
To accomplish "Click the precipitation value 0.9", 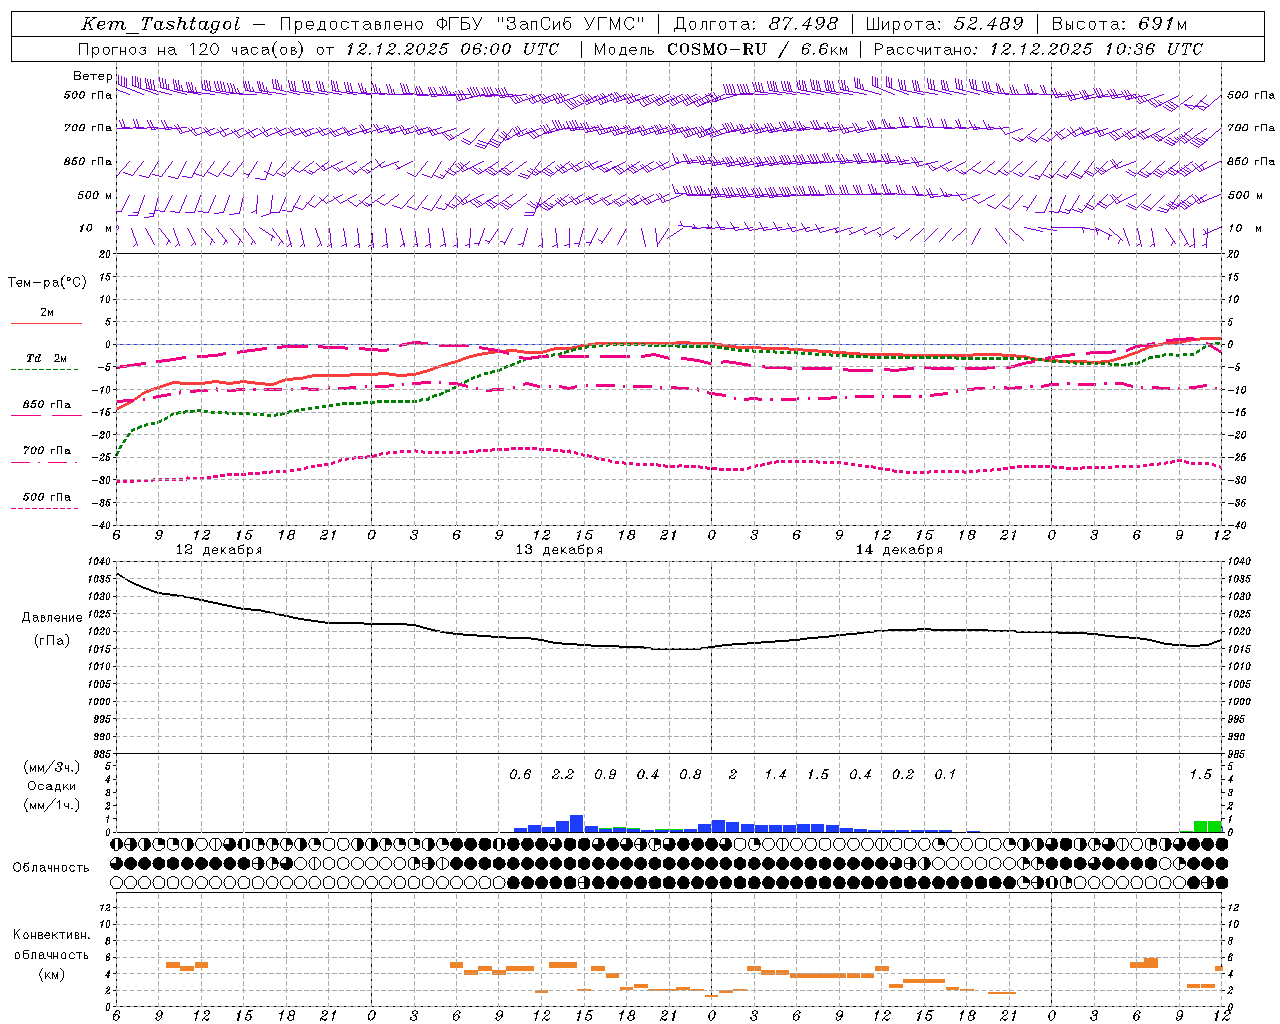I will (x=605, y=774).
